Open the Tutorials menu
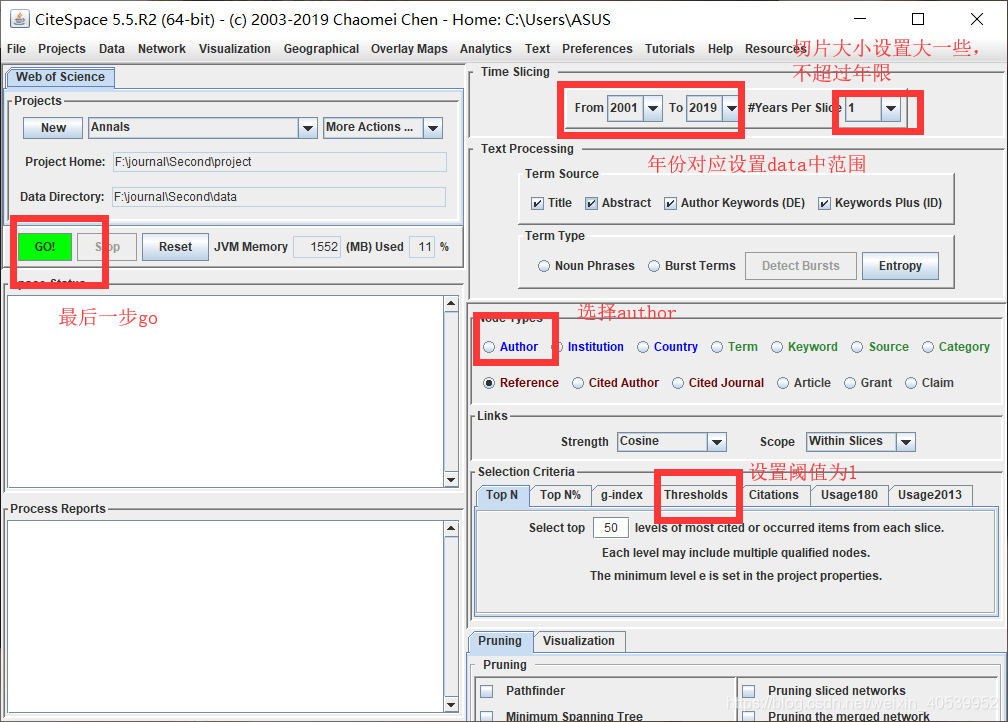Screen dimensions: 1008x722 tap(669, 49)
